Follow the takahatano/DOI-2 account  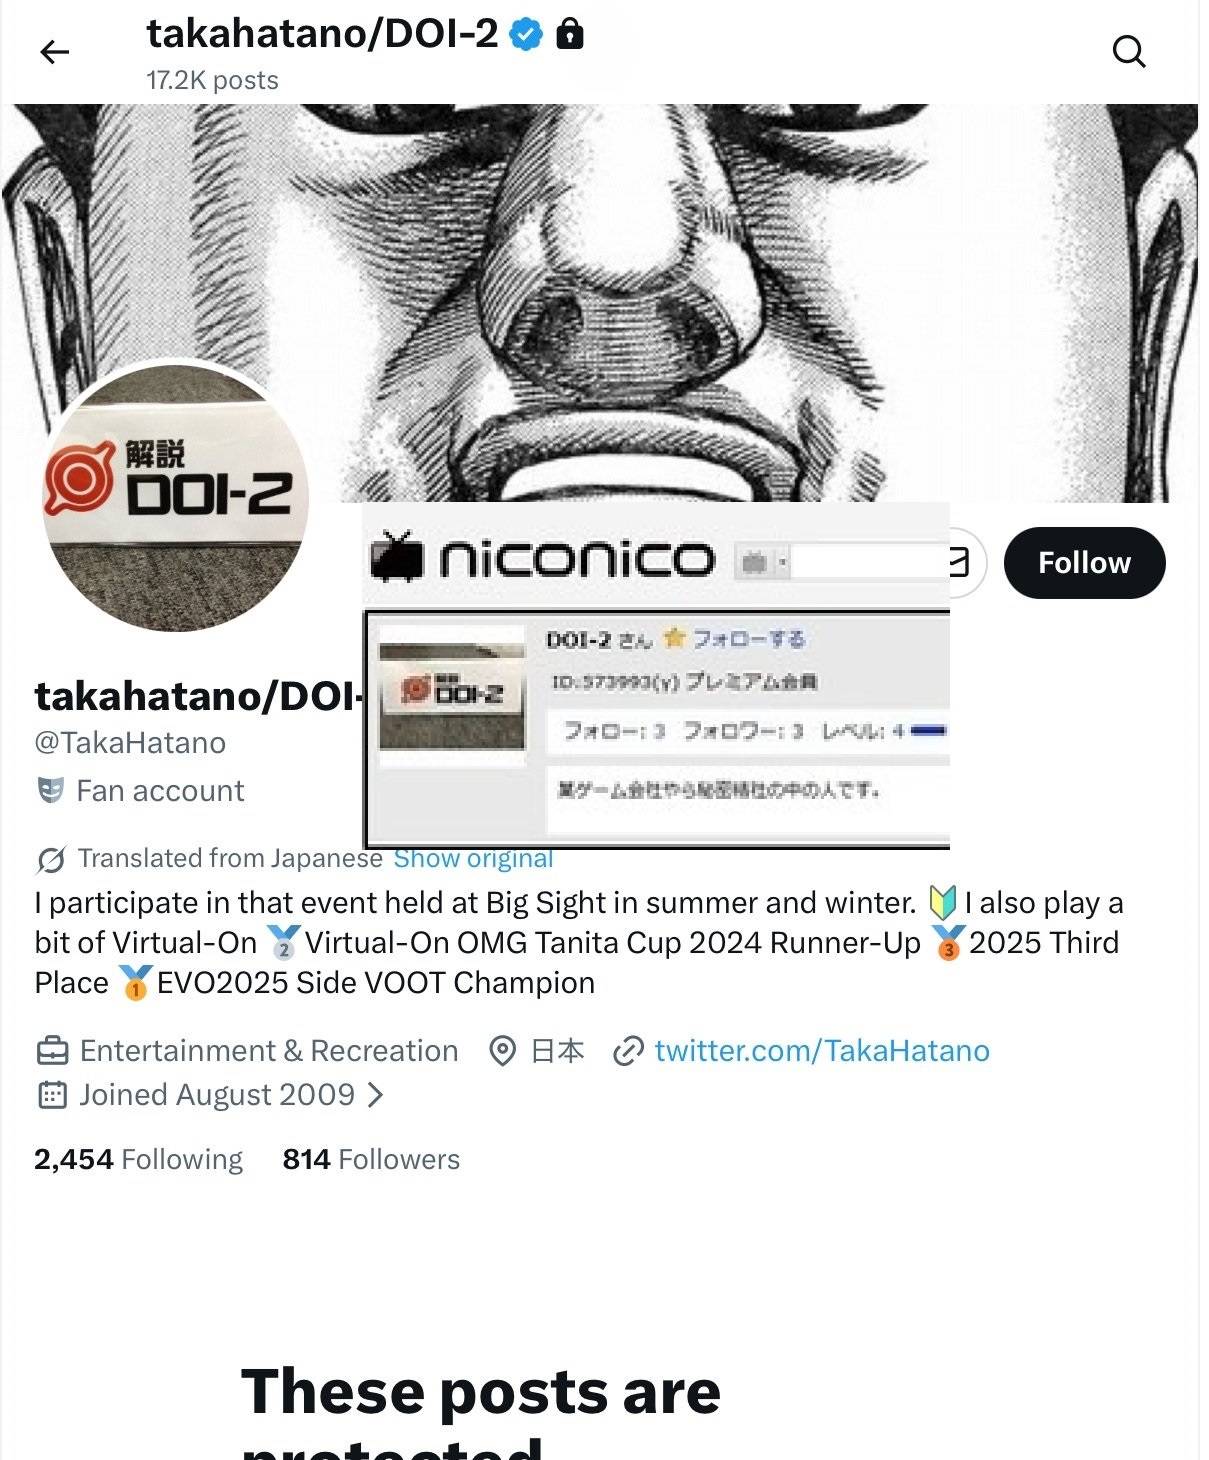point(1084,563)
